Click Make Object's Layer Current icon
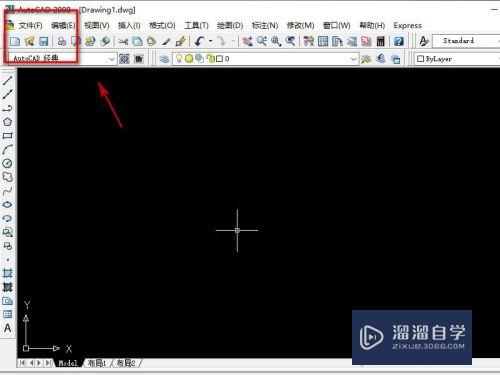 (366, 59)
